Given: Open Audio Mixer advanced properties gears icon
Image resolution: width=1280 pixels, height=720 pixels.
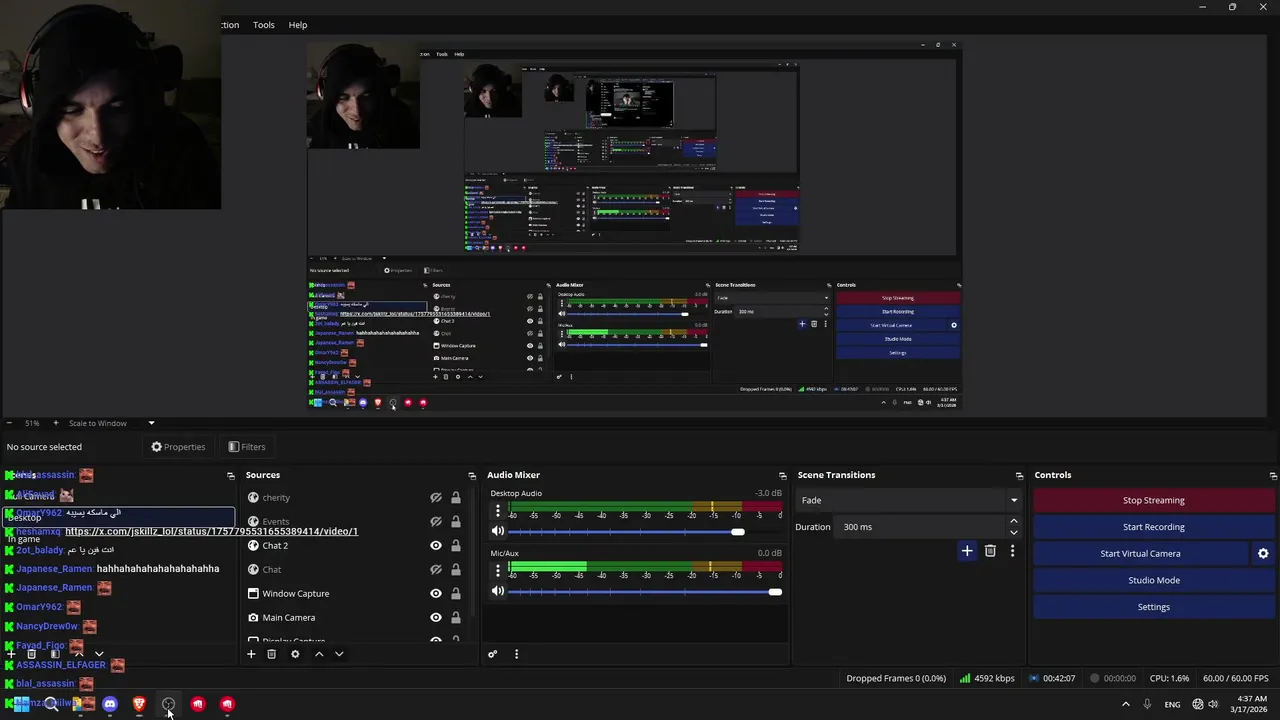Looking at the screenshot, I should point(492,654).
